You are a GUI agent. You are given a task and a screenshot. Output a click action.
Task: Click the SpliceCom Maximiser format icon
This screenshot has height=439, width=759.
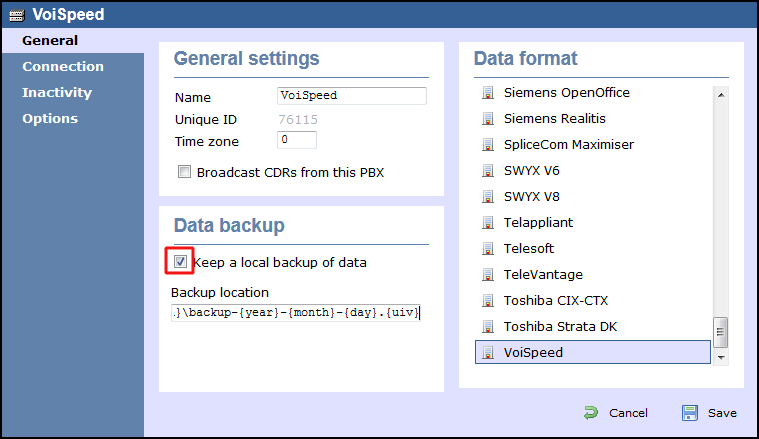pyautogui.click(x=488, y=145)
